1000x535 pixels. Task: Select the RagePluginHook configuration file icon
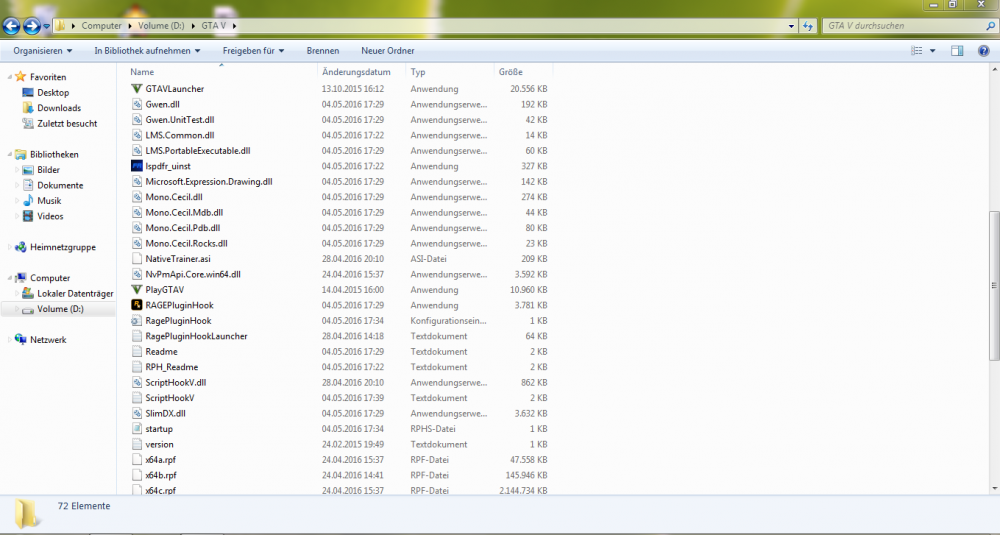136,321
